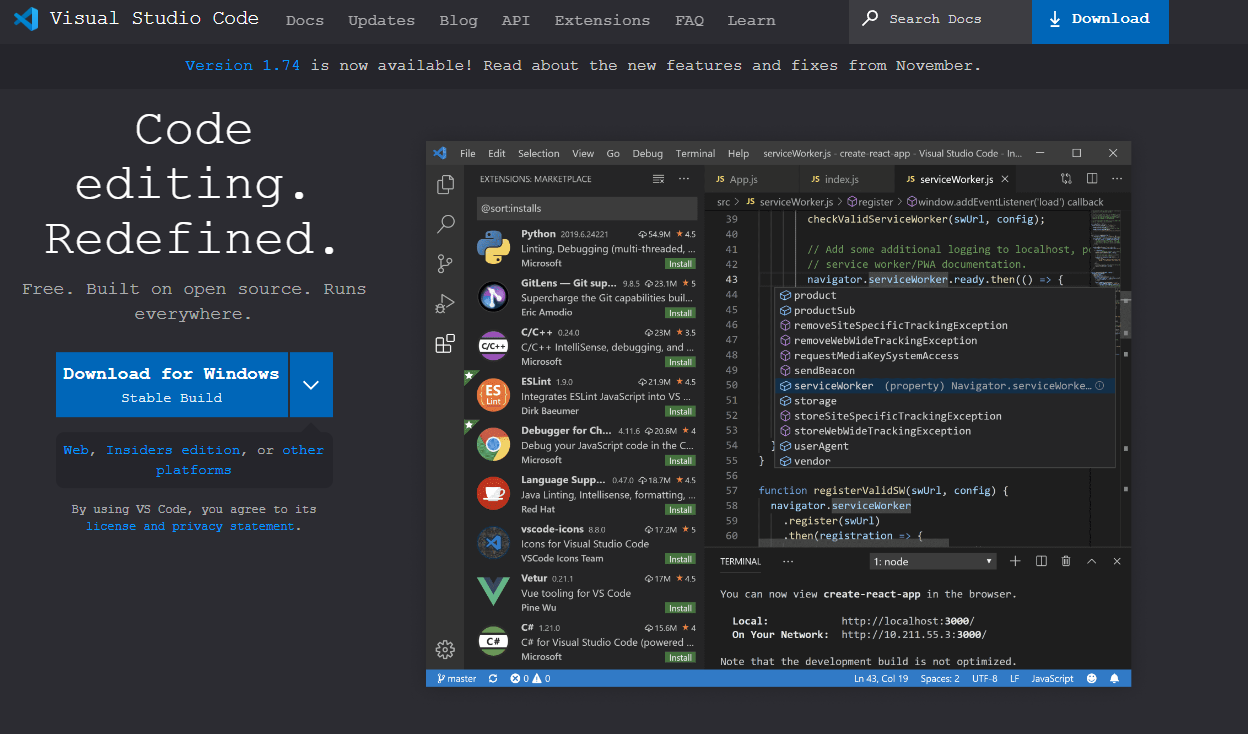Screen dimensions: 1248x734
Task: Open the license and privacy statement link
Action: click(x=191, y=526)
